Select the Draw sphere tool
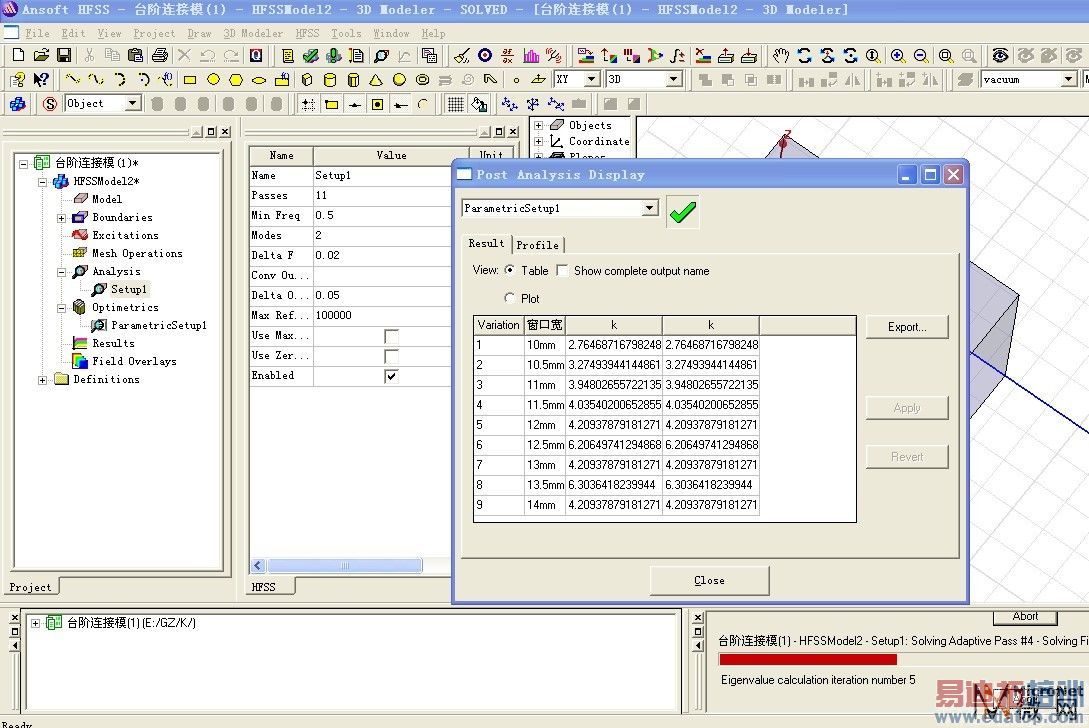 click(x=399, y=80)
